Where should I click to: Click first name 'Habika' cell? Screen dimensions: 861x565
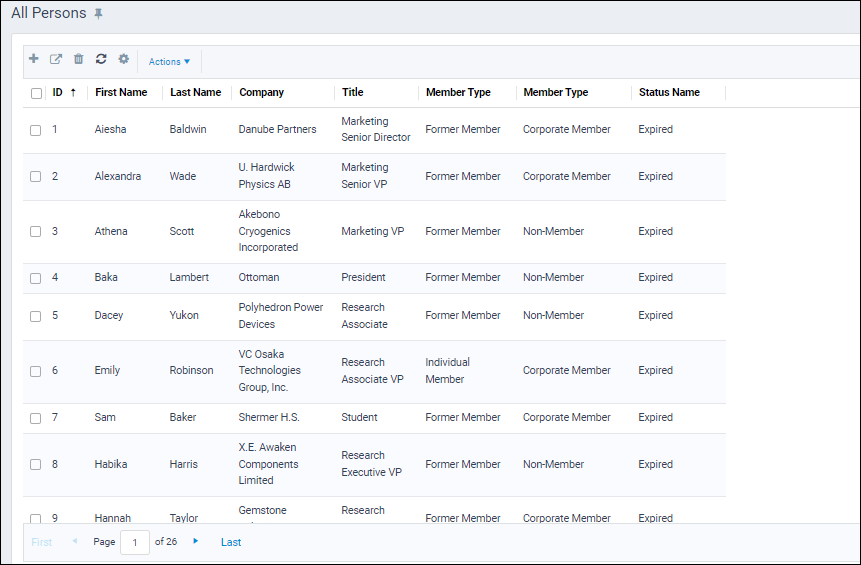coord(110,464)
